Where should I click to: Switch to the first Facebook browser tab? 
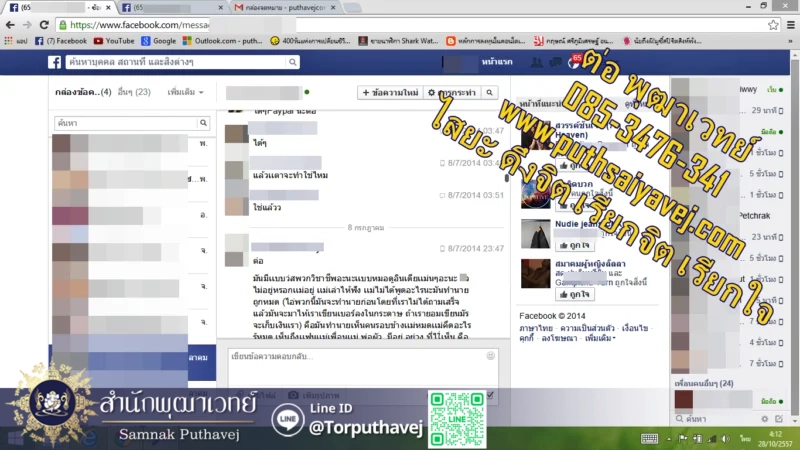[x=60, y=8]
